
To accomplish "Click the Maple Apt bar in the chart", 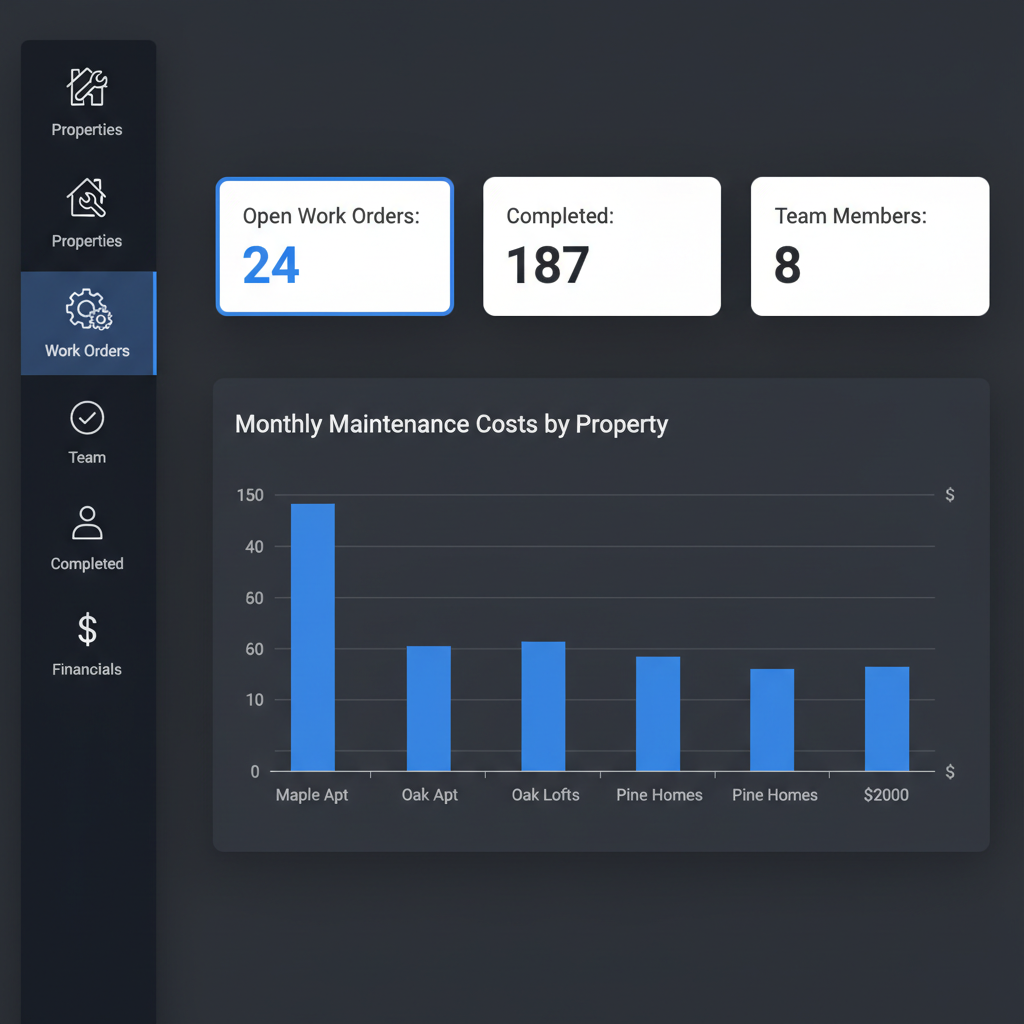I will (313, 637).
